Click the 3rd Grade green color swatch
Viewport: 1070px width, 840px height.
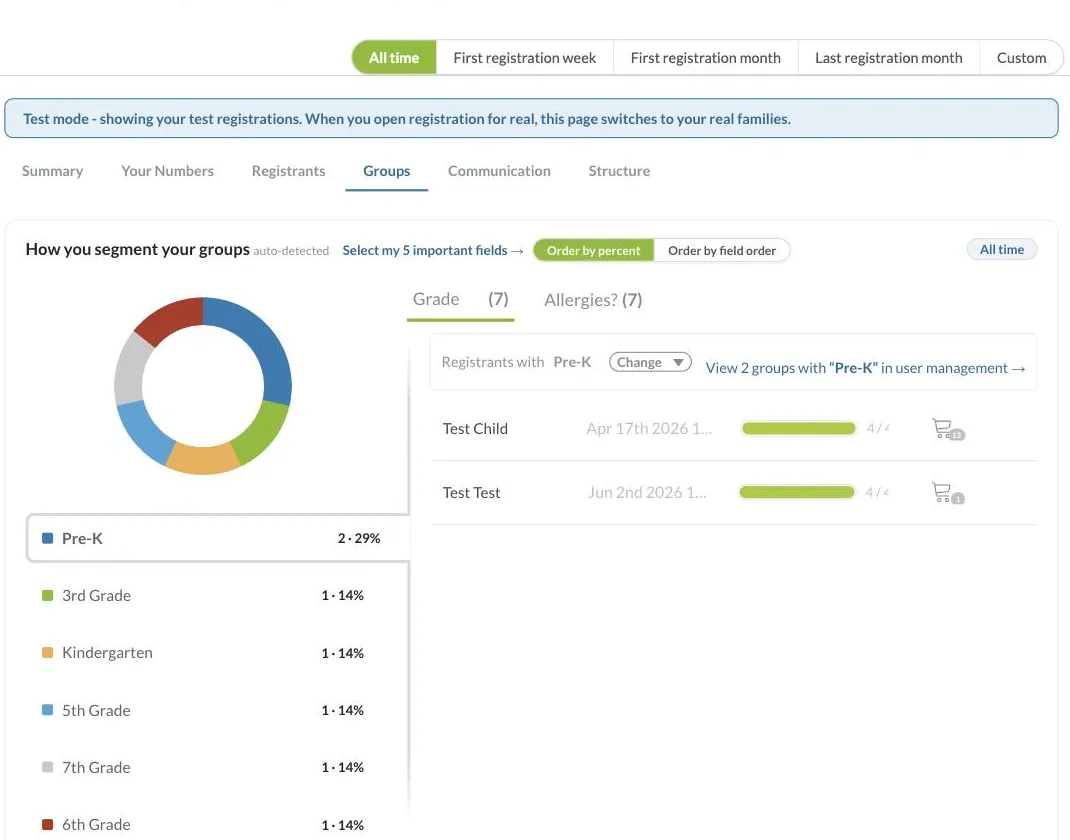48,596
